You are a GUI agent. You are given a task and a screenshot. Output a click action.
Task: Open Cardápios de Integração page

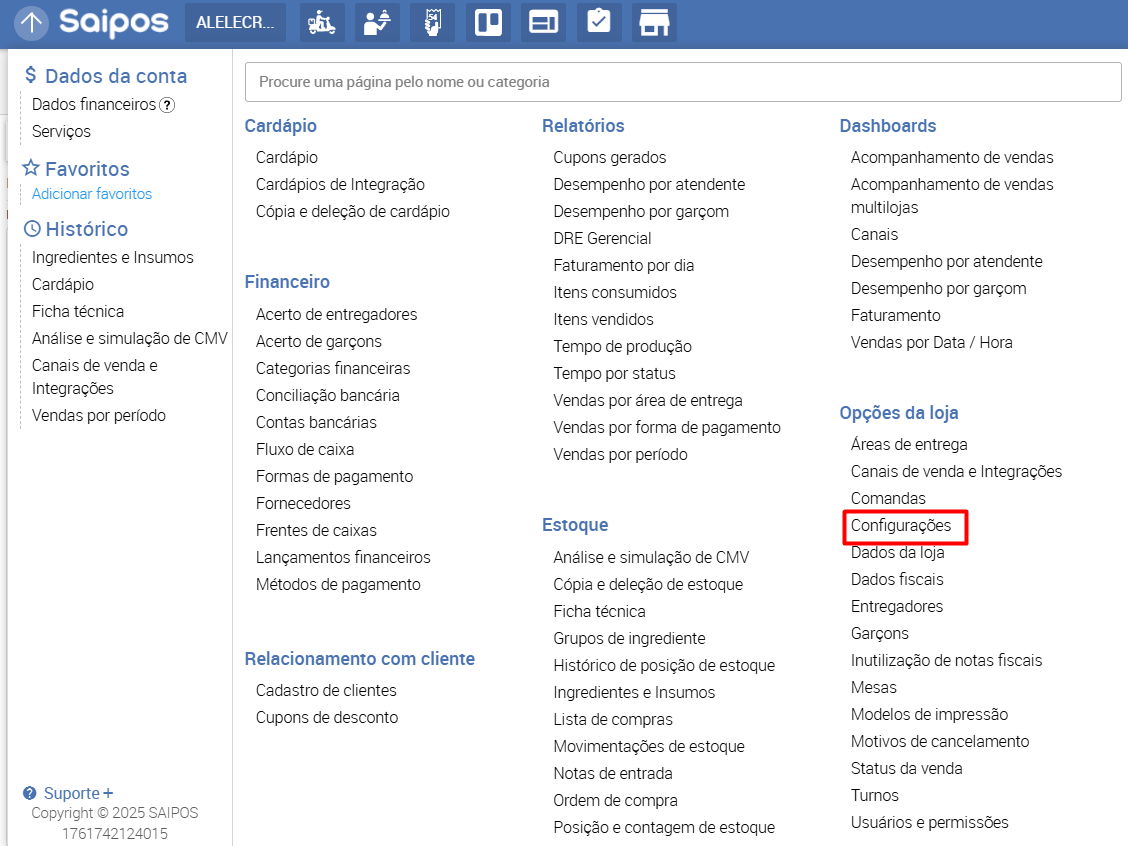(340, 184)
